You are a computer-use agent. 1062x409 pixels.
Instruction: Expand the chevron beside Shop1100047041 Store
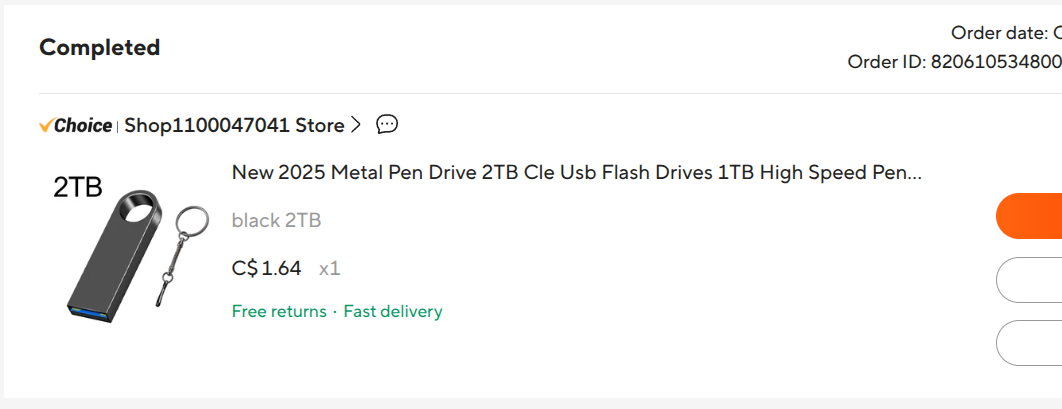pos(356,125)
